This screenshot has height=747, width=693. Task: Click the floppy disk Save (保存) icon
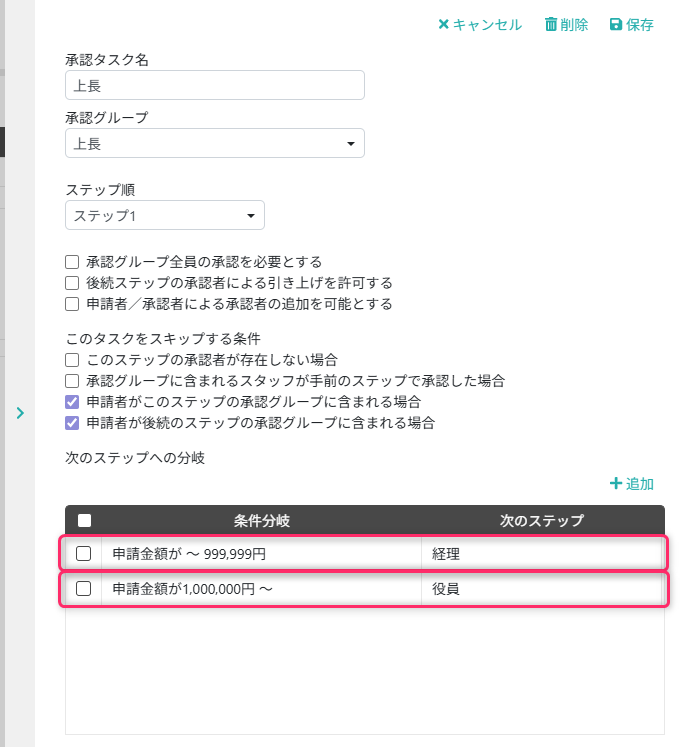615,25
